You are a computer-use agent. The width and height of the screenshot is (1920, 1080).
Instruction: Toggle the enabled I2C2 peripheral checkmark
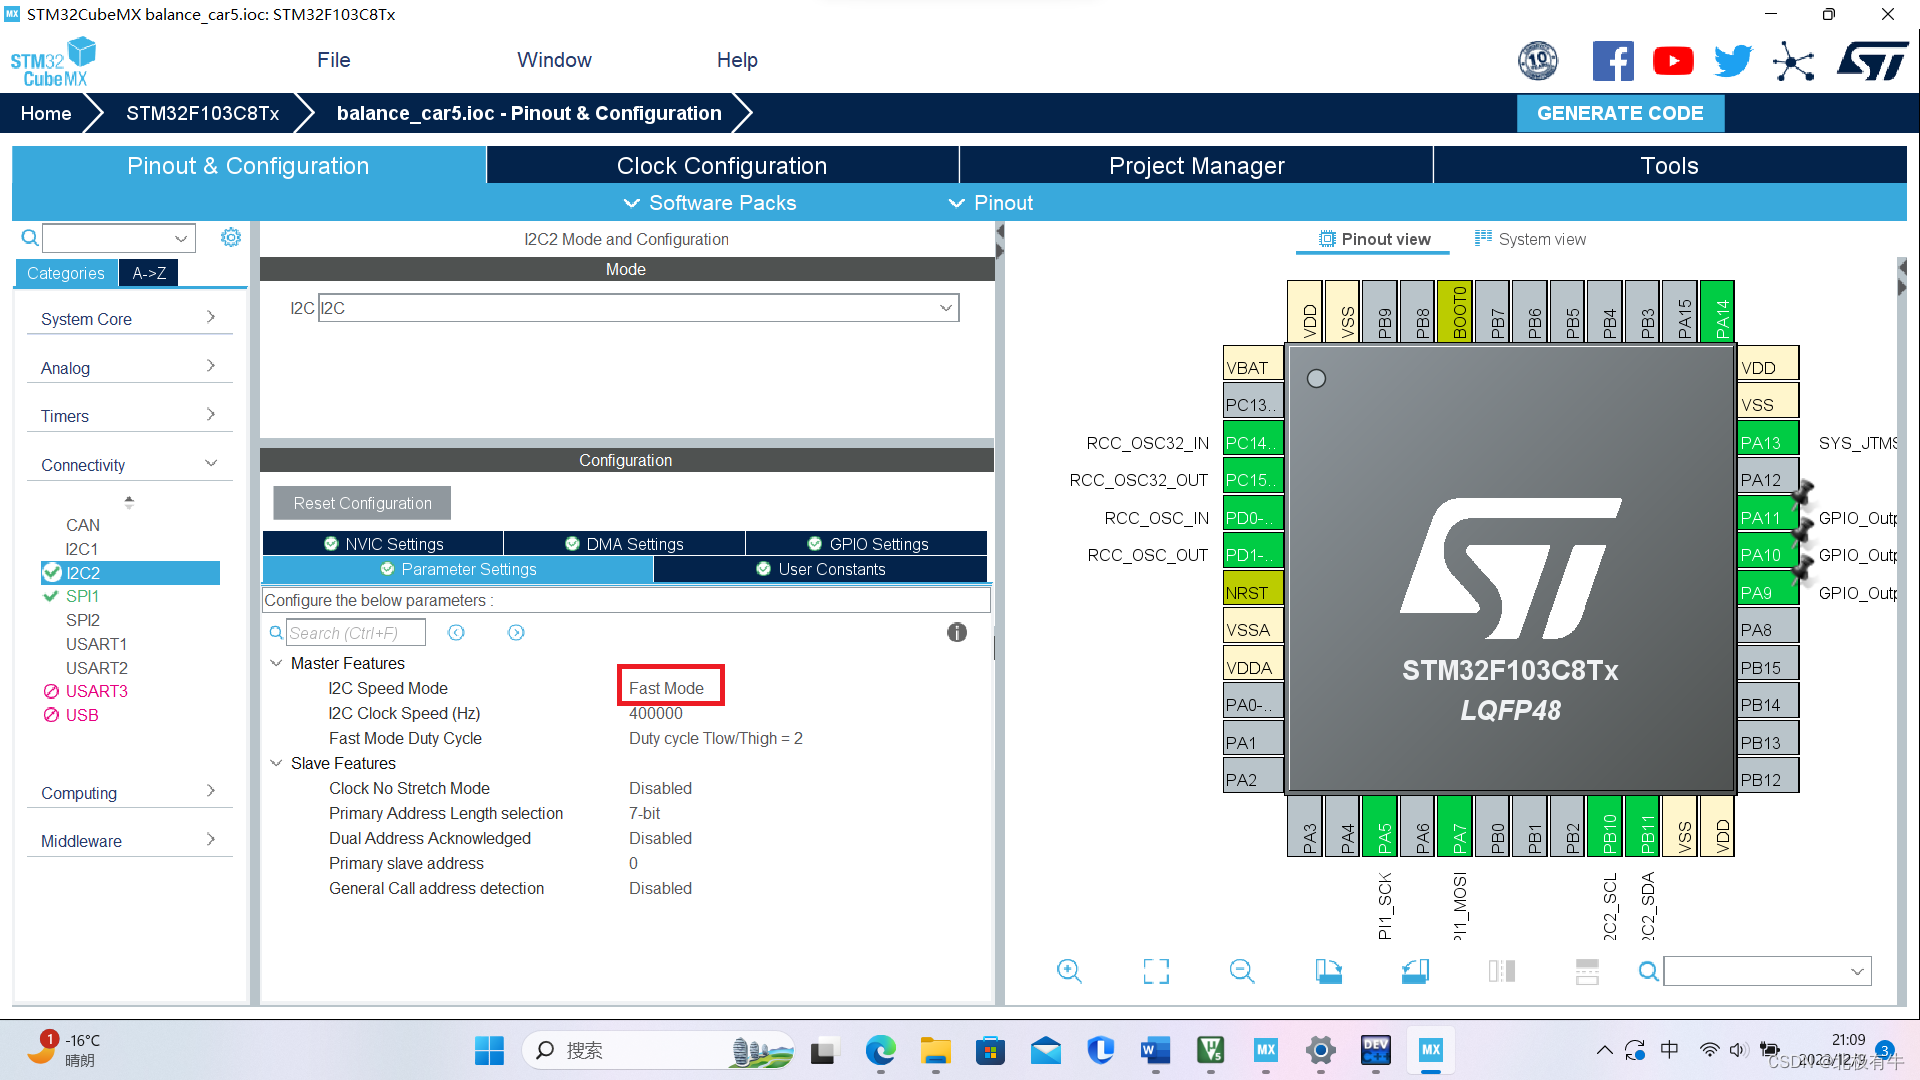point(52,572)
